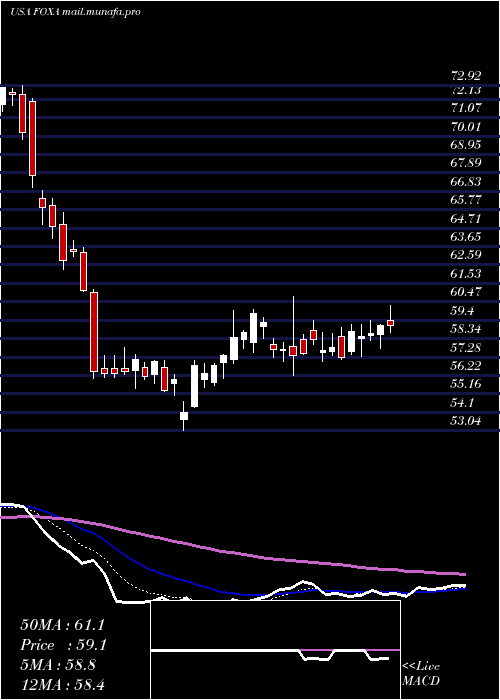500x700 pixels.
Task: Click the tall red candle falling to 56.22
Action: (x=94, y=332)
